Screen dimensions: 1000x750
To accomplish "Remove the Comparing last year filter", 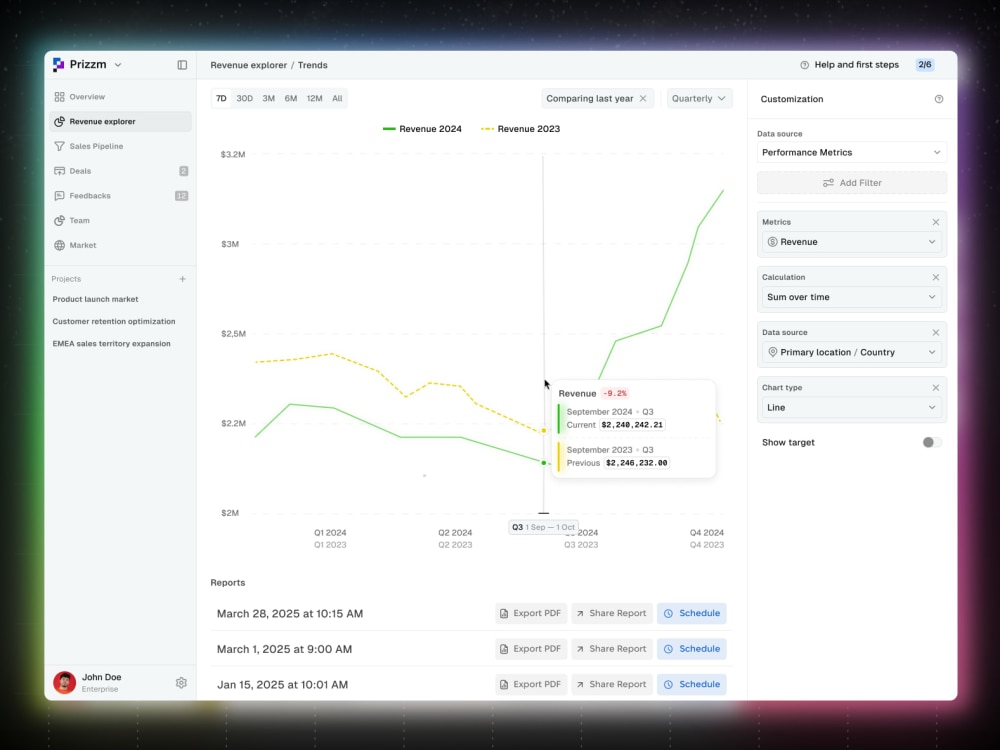I will coord(643,98).
